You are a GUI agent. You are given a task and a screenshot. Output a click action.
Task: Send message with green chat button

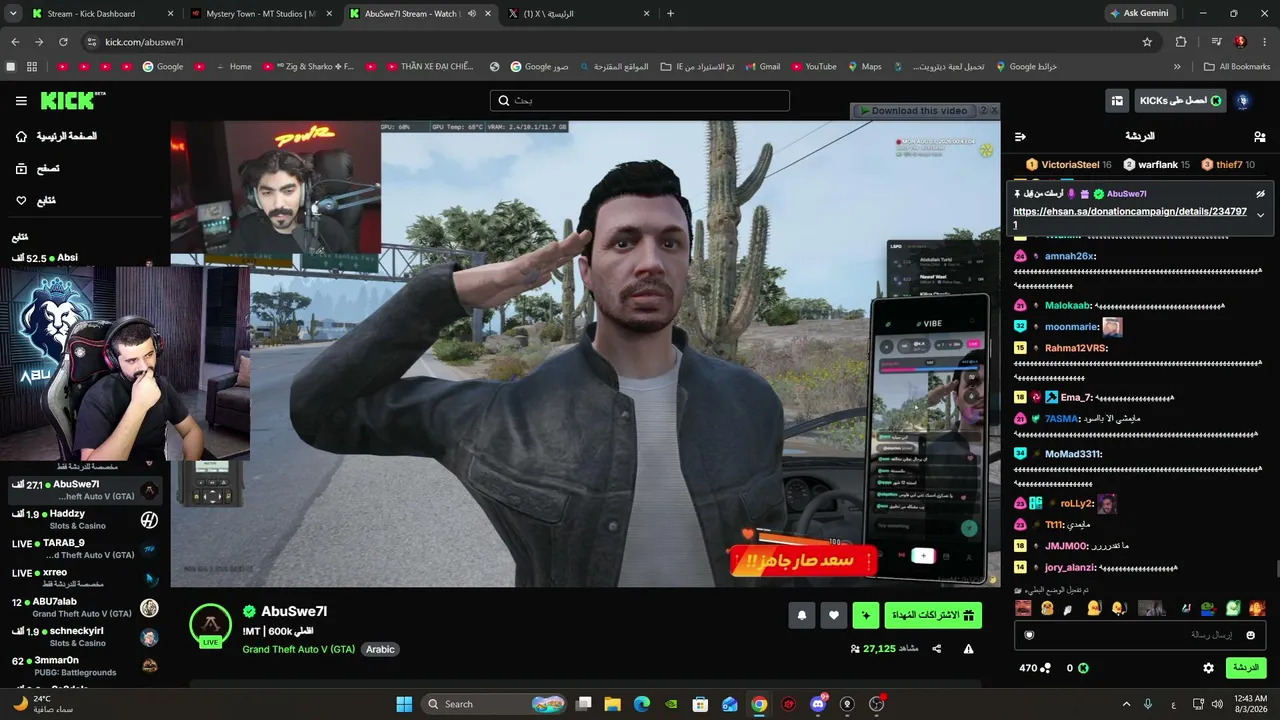(1245, 668)
